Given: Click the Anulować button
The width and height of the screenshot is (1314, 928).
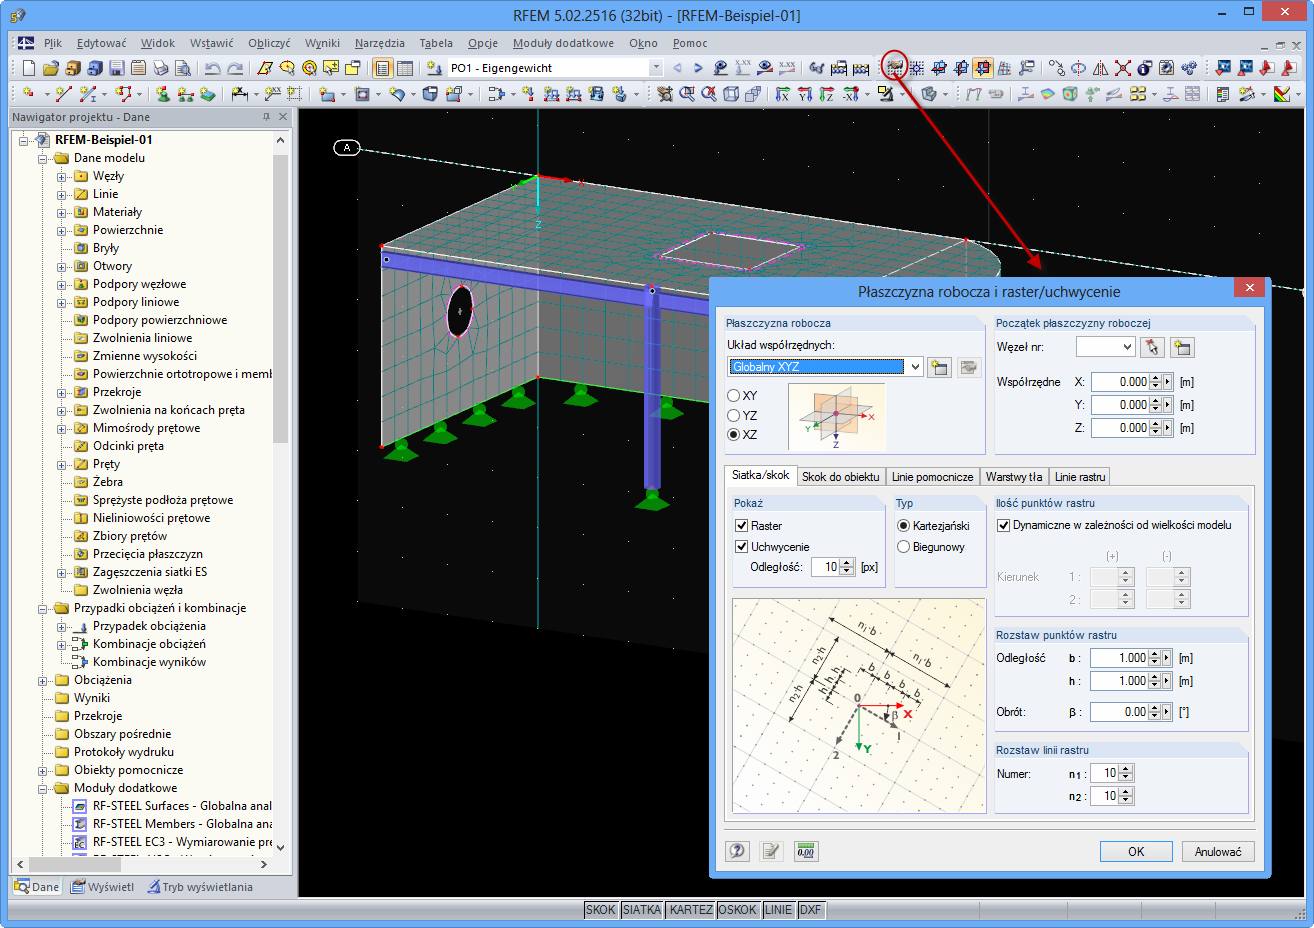Looking at the screenshot, I should point(1218,852).
